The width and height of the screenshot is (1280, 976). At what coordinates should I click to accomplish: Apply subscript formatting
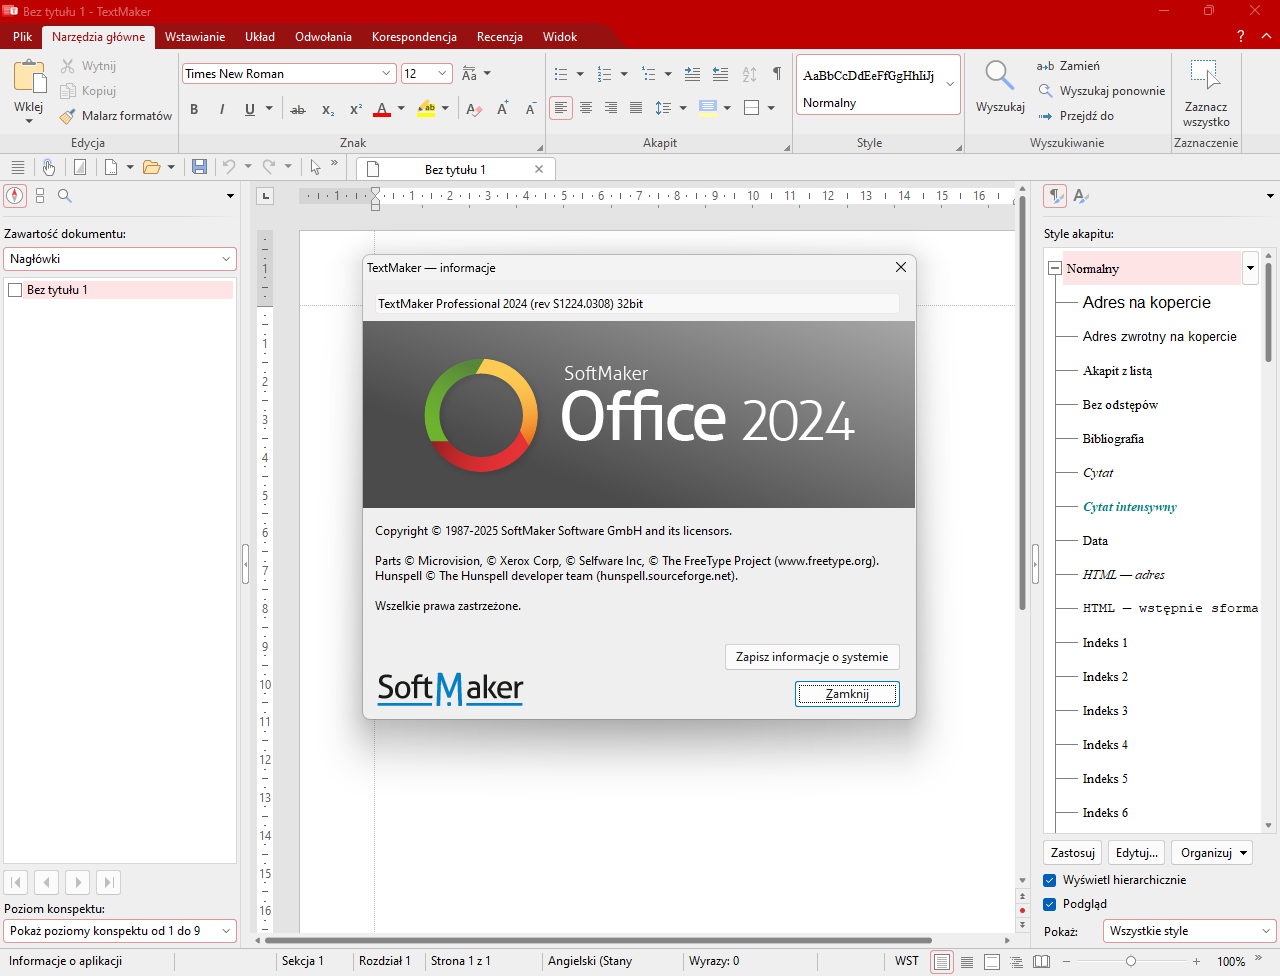(328, 109)
